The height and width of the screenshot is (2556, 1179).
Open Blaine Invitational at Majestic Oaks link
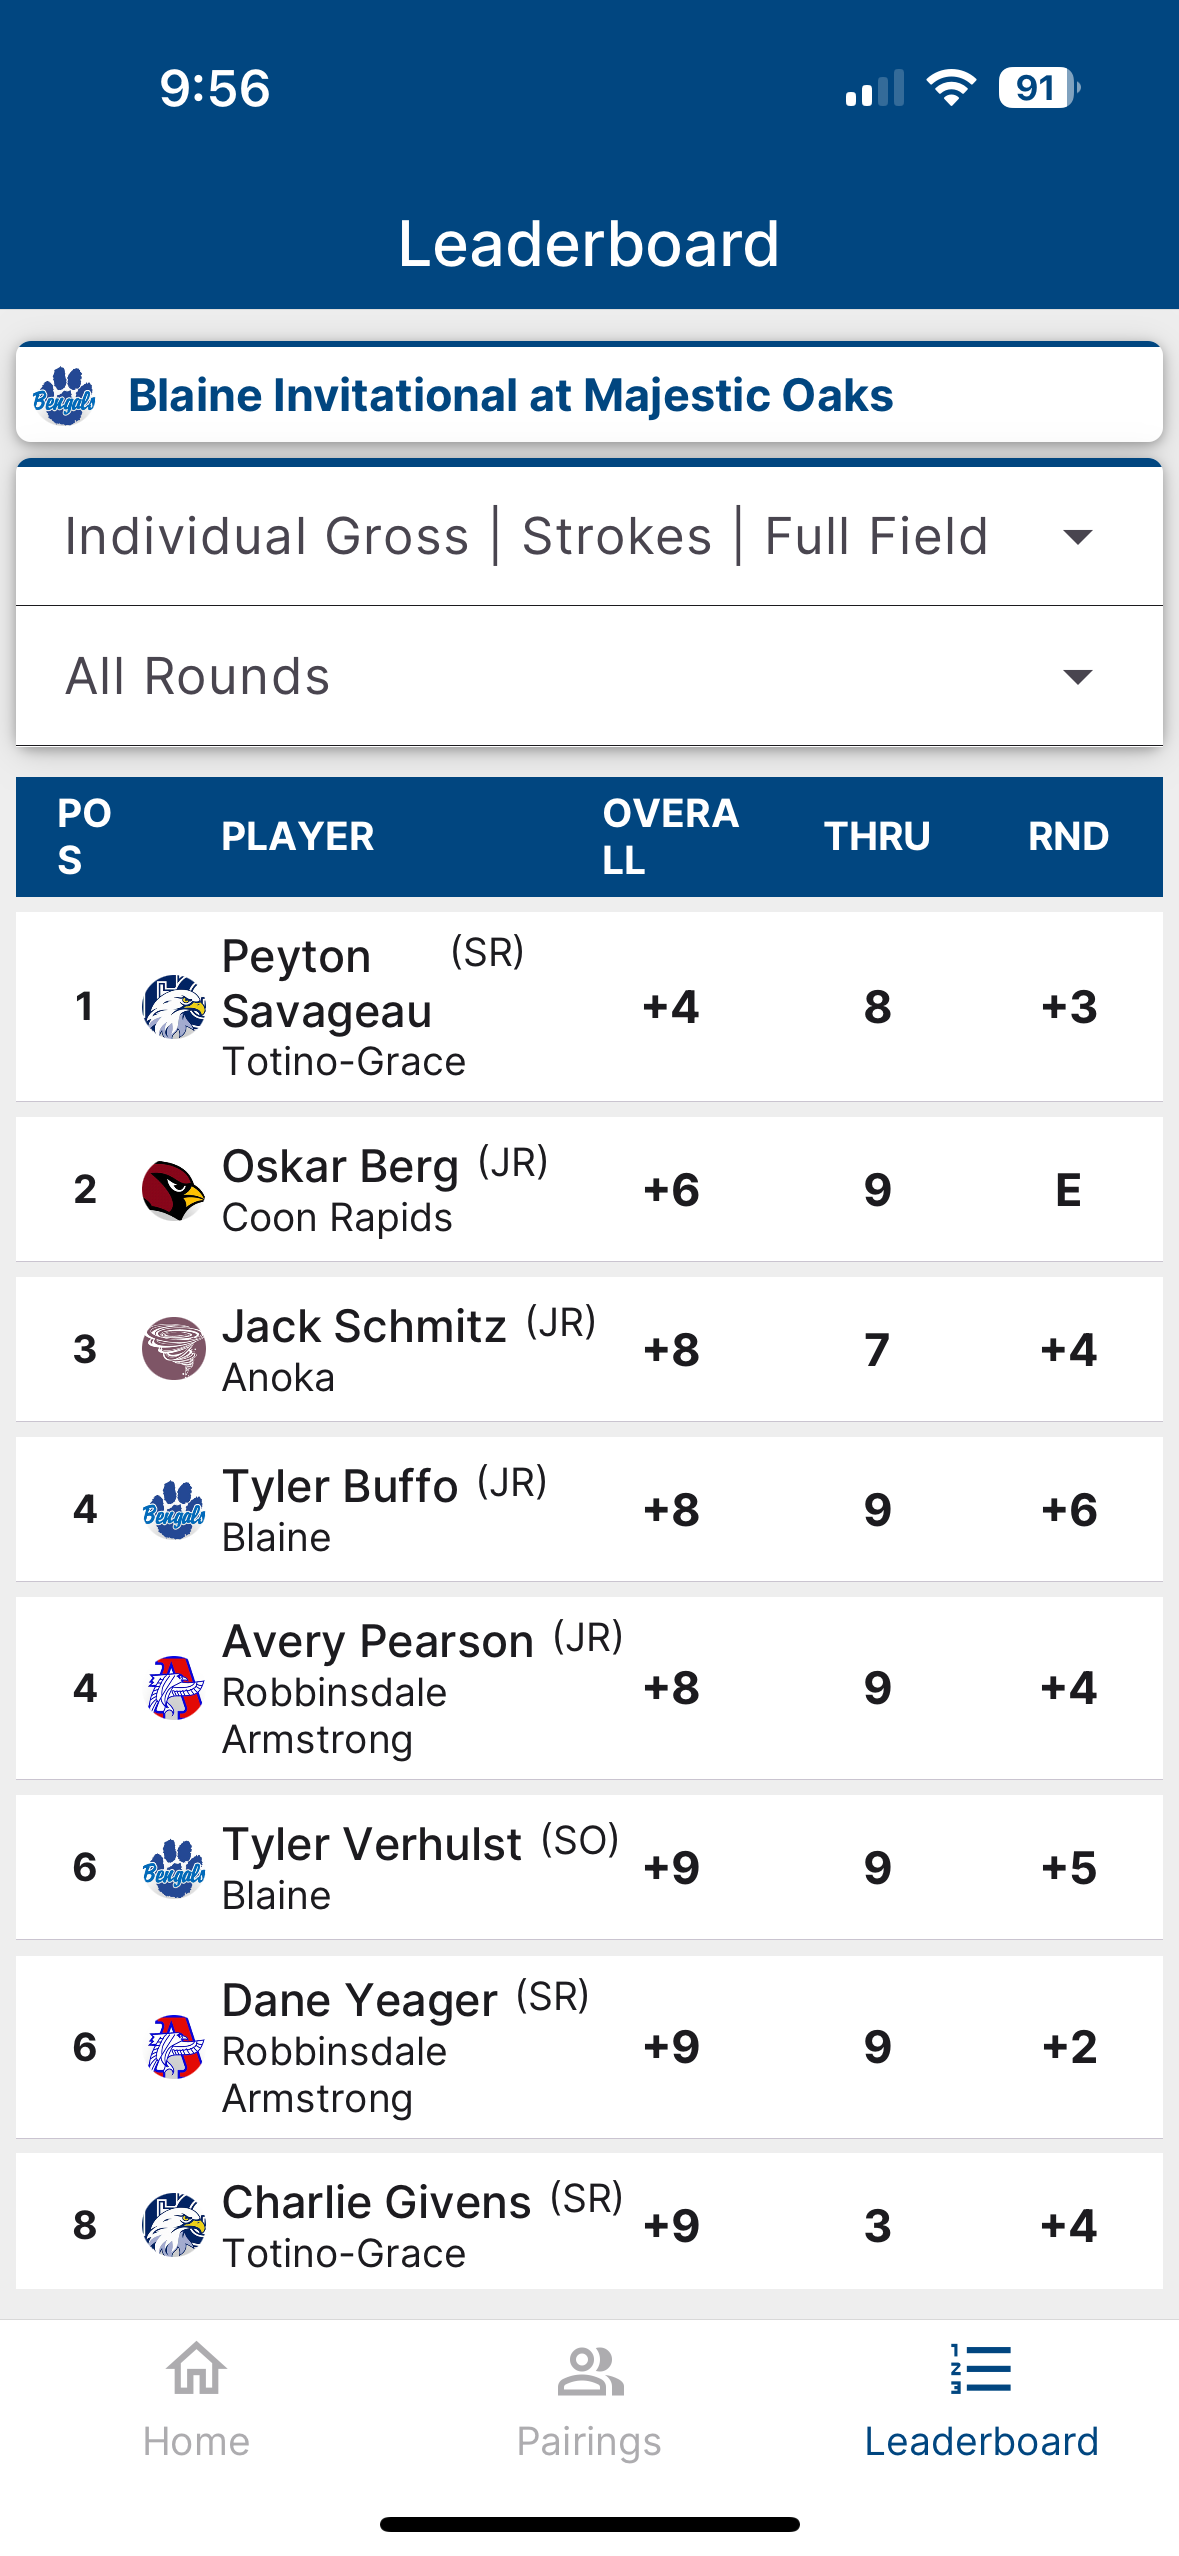pyautogui.click(x=511, y=396)
